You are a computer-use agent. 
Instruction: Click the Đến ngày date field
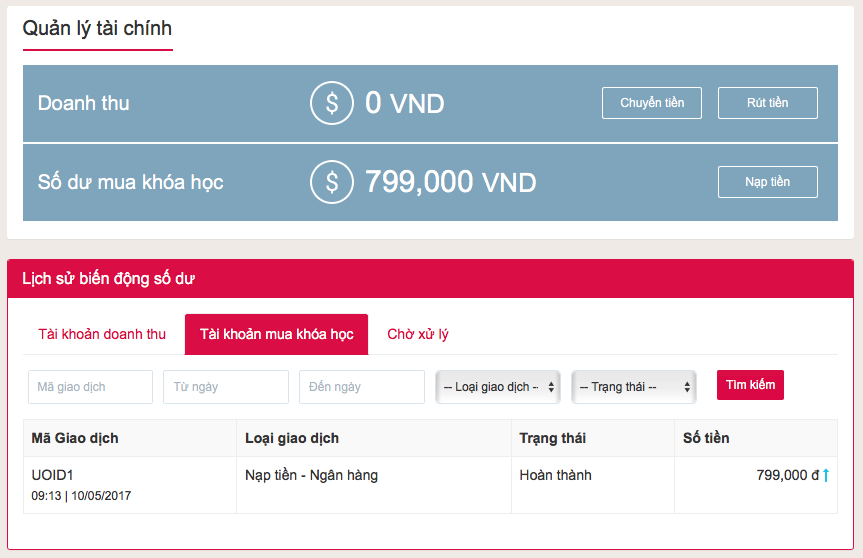tap(362, 387)
